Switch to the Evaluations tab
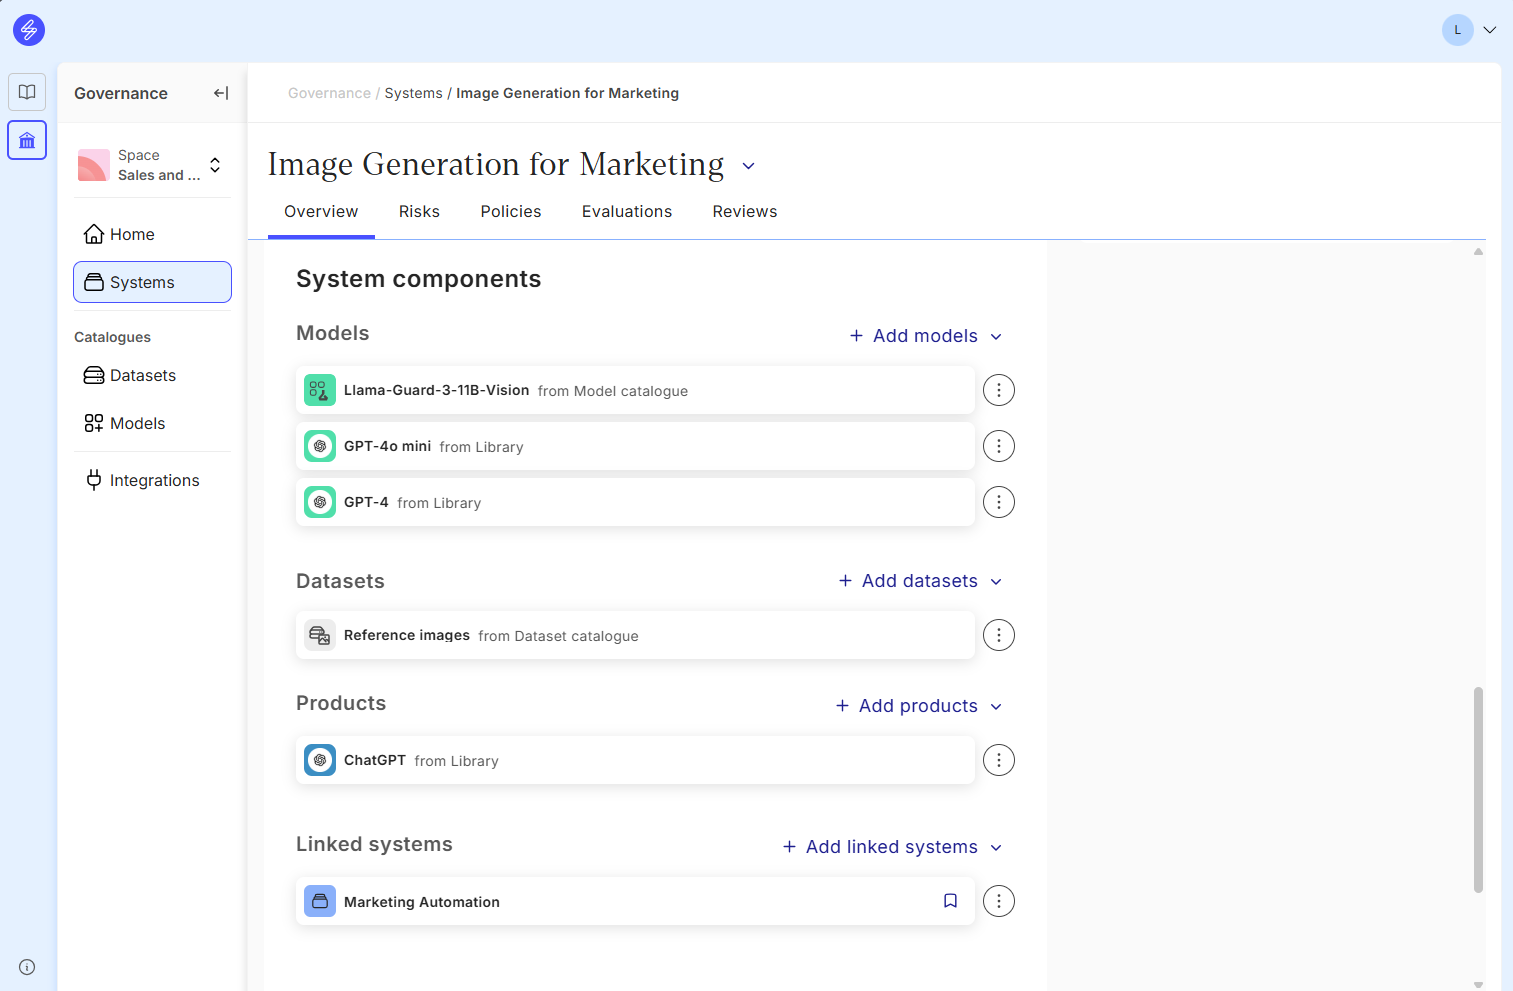Screen dimensions: 1513x991 click(x=627, y=212)
